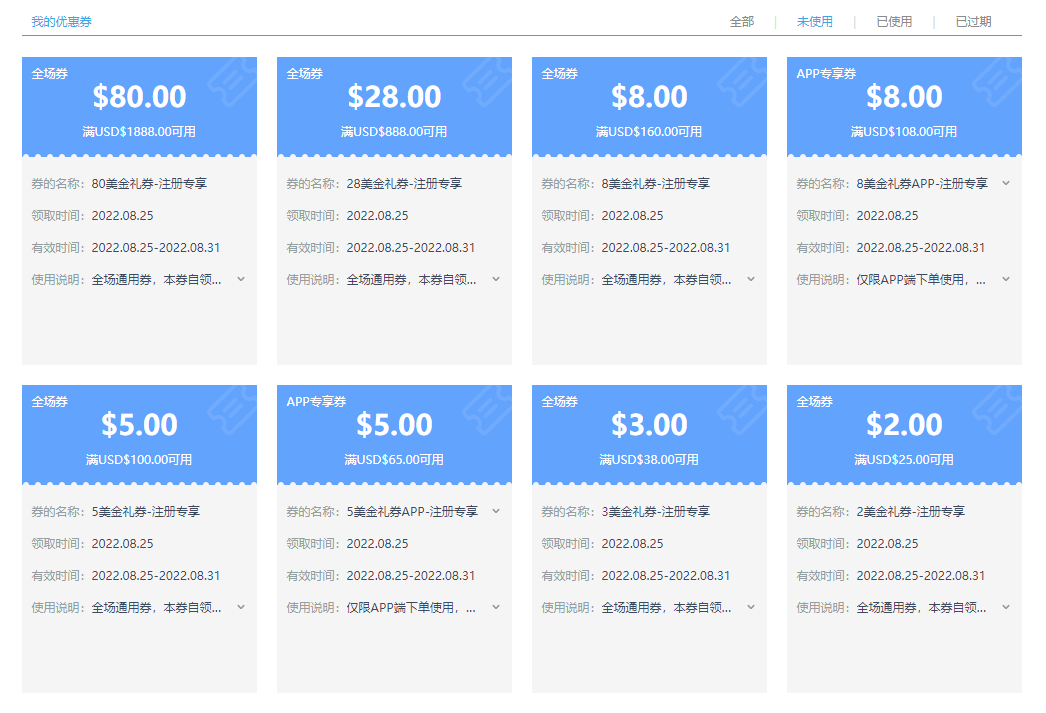Click the 满USD$65.00可用 condition text
Viewport: 1046px width, 713px height.
coord(394,460)
